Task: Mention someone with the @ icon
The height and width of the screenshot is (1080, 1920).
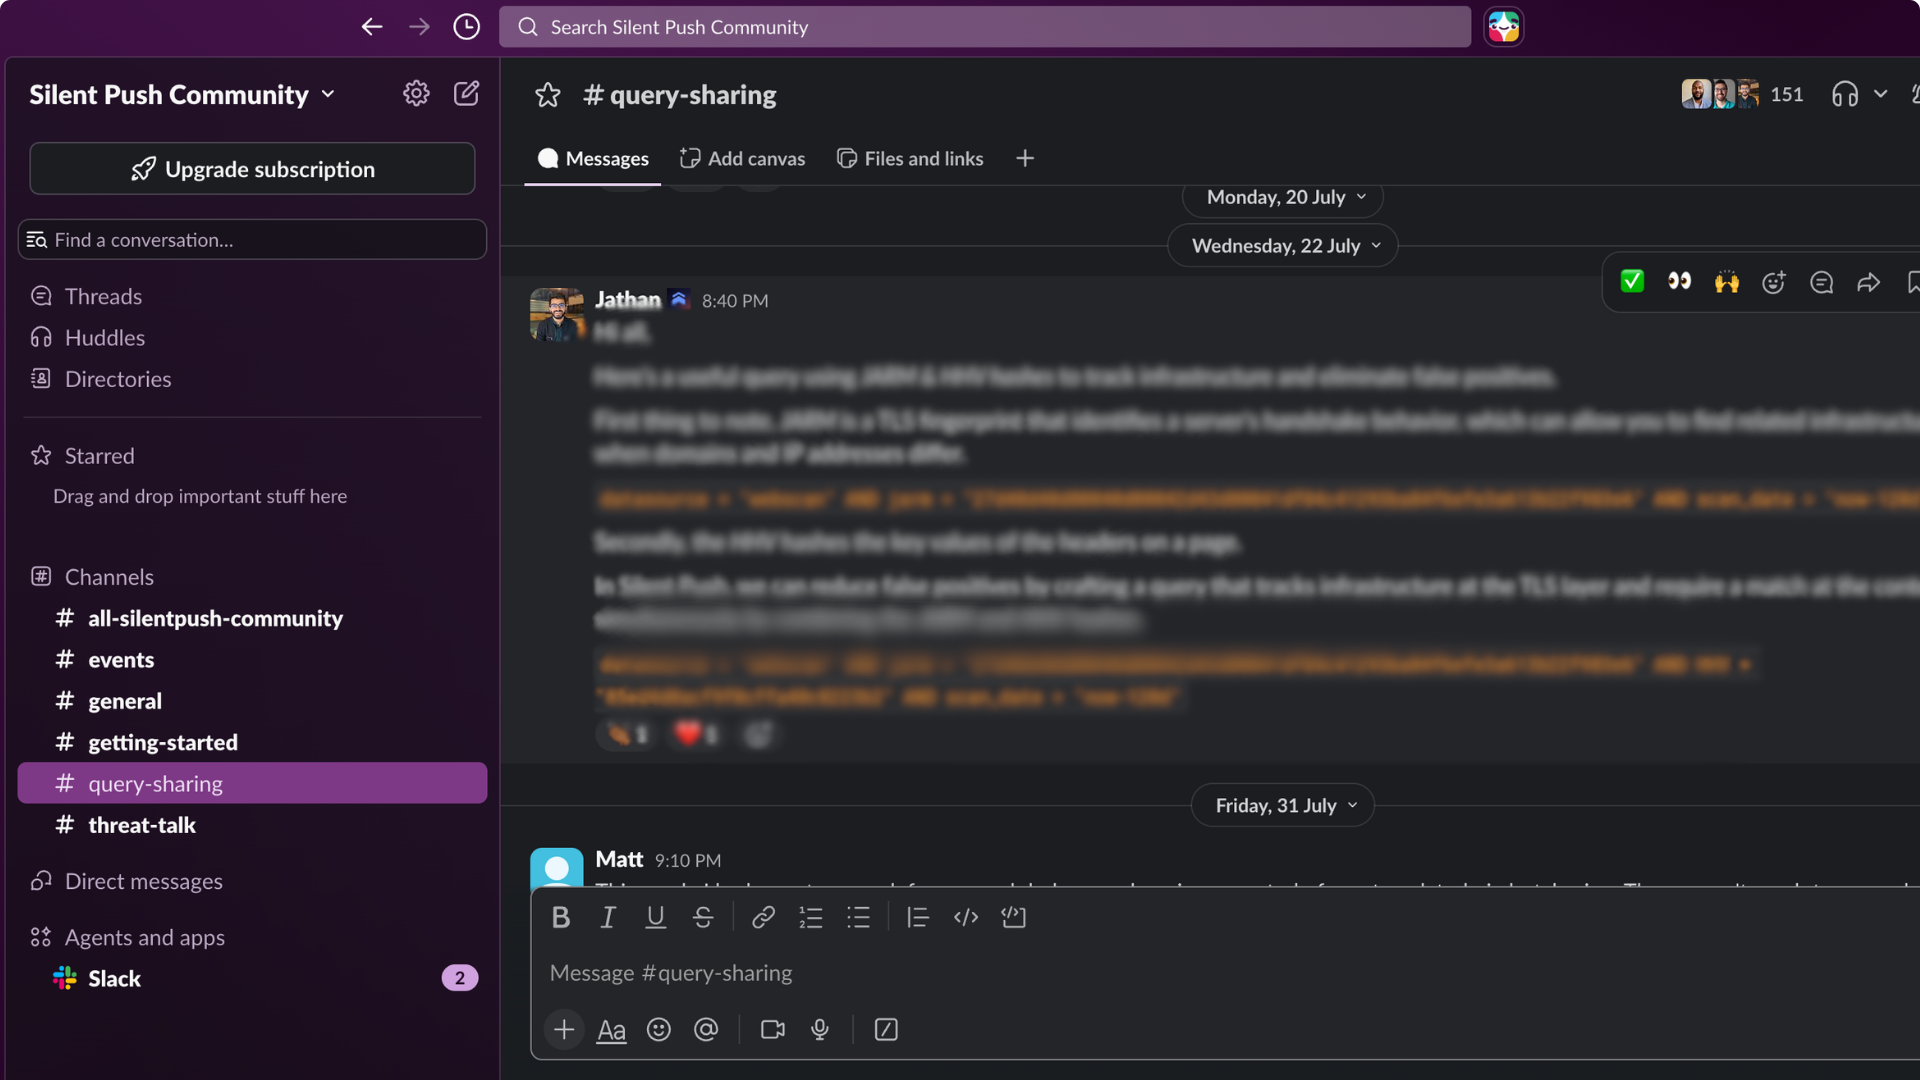Action: 706,1029
